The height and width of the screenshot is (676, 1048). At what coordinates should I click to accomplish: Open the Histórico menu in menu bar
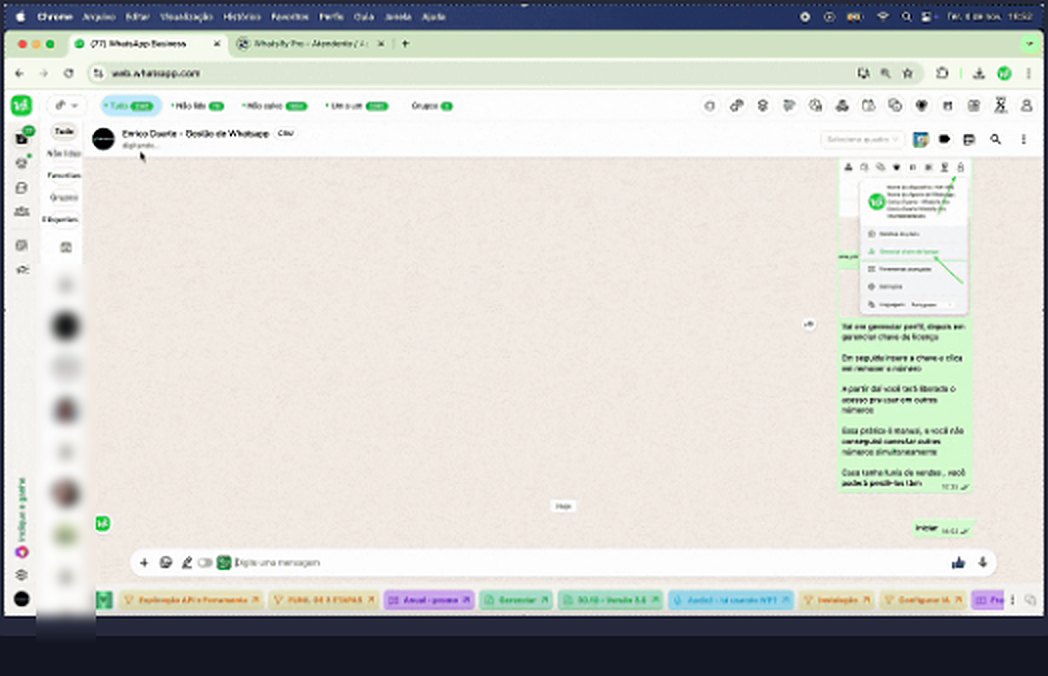[242, 17]
